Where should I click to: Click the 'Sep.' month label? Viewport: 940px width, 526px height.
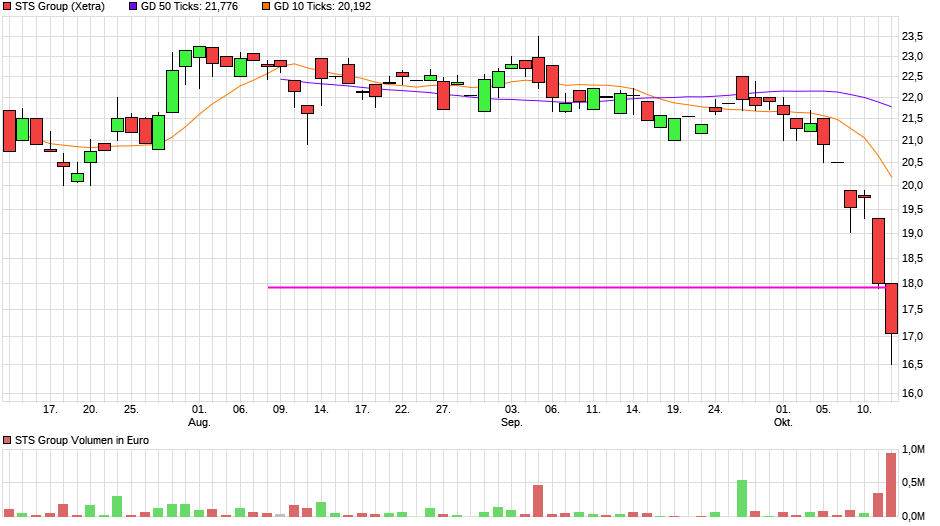[512, 422]
